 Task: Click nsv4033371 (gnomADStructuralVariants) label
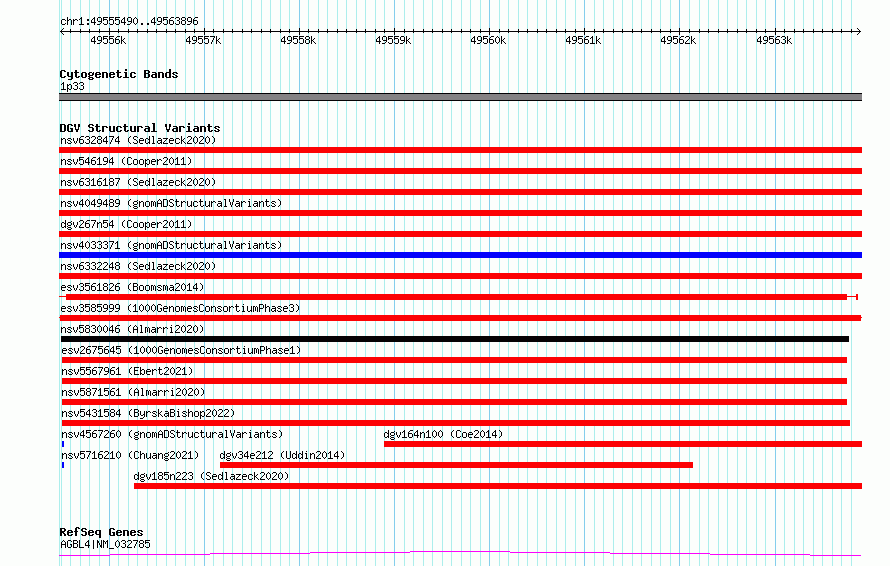[x=171, y=245]
